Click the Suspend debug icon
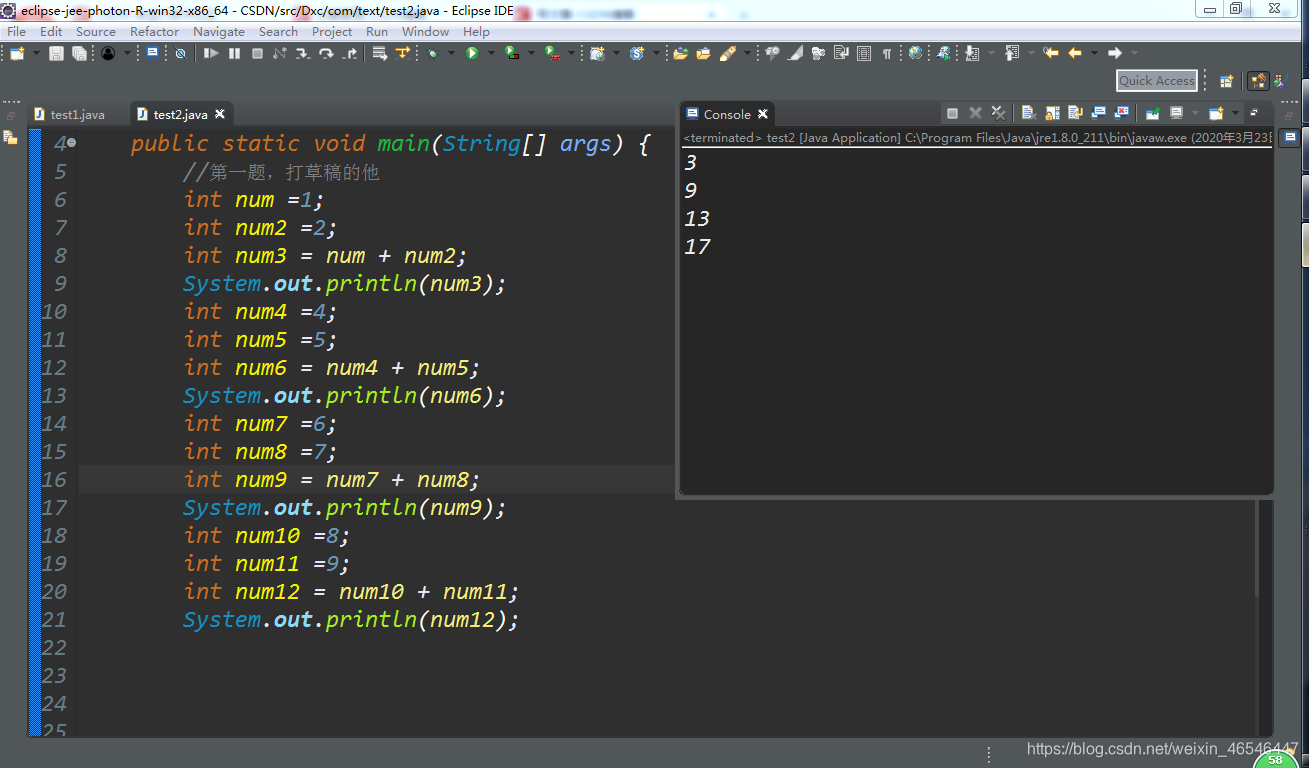 coord(234,53)
